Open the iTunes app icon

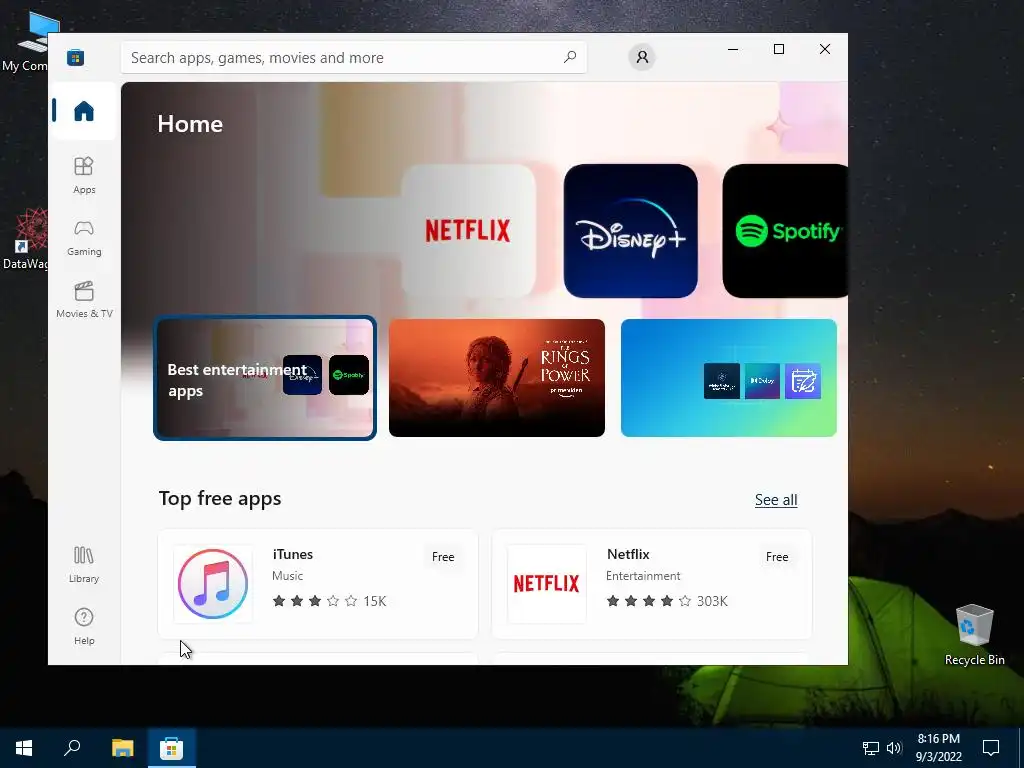pos(213,583)
